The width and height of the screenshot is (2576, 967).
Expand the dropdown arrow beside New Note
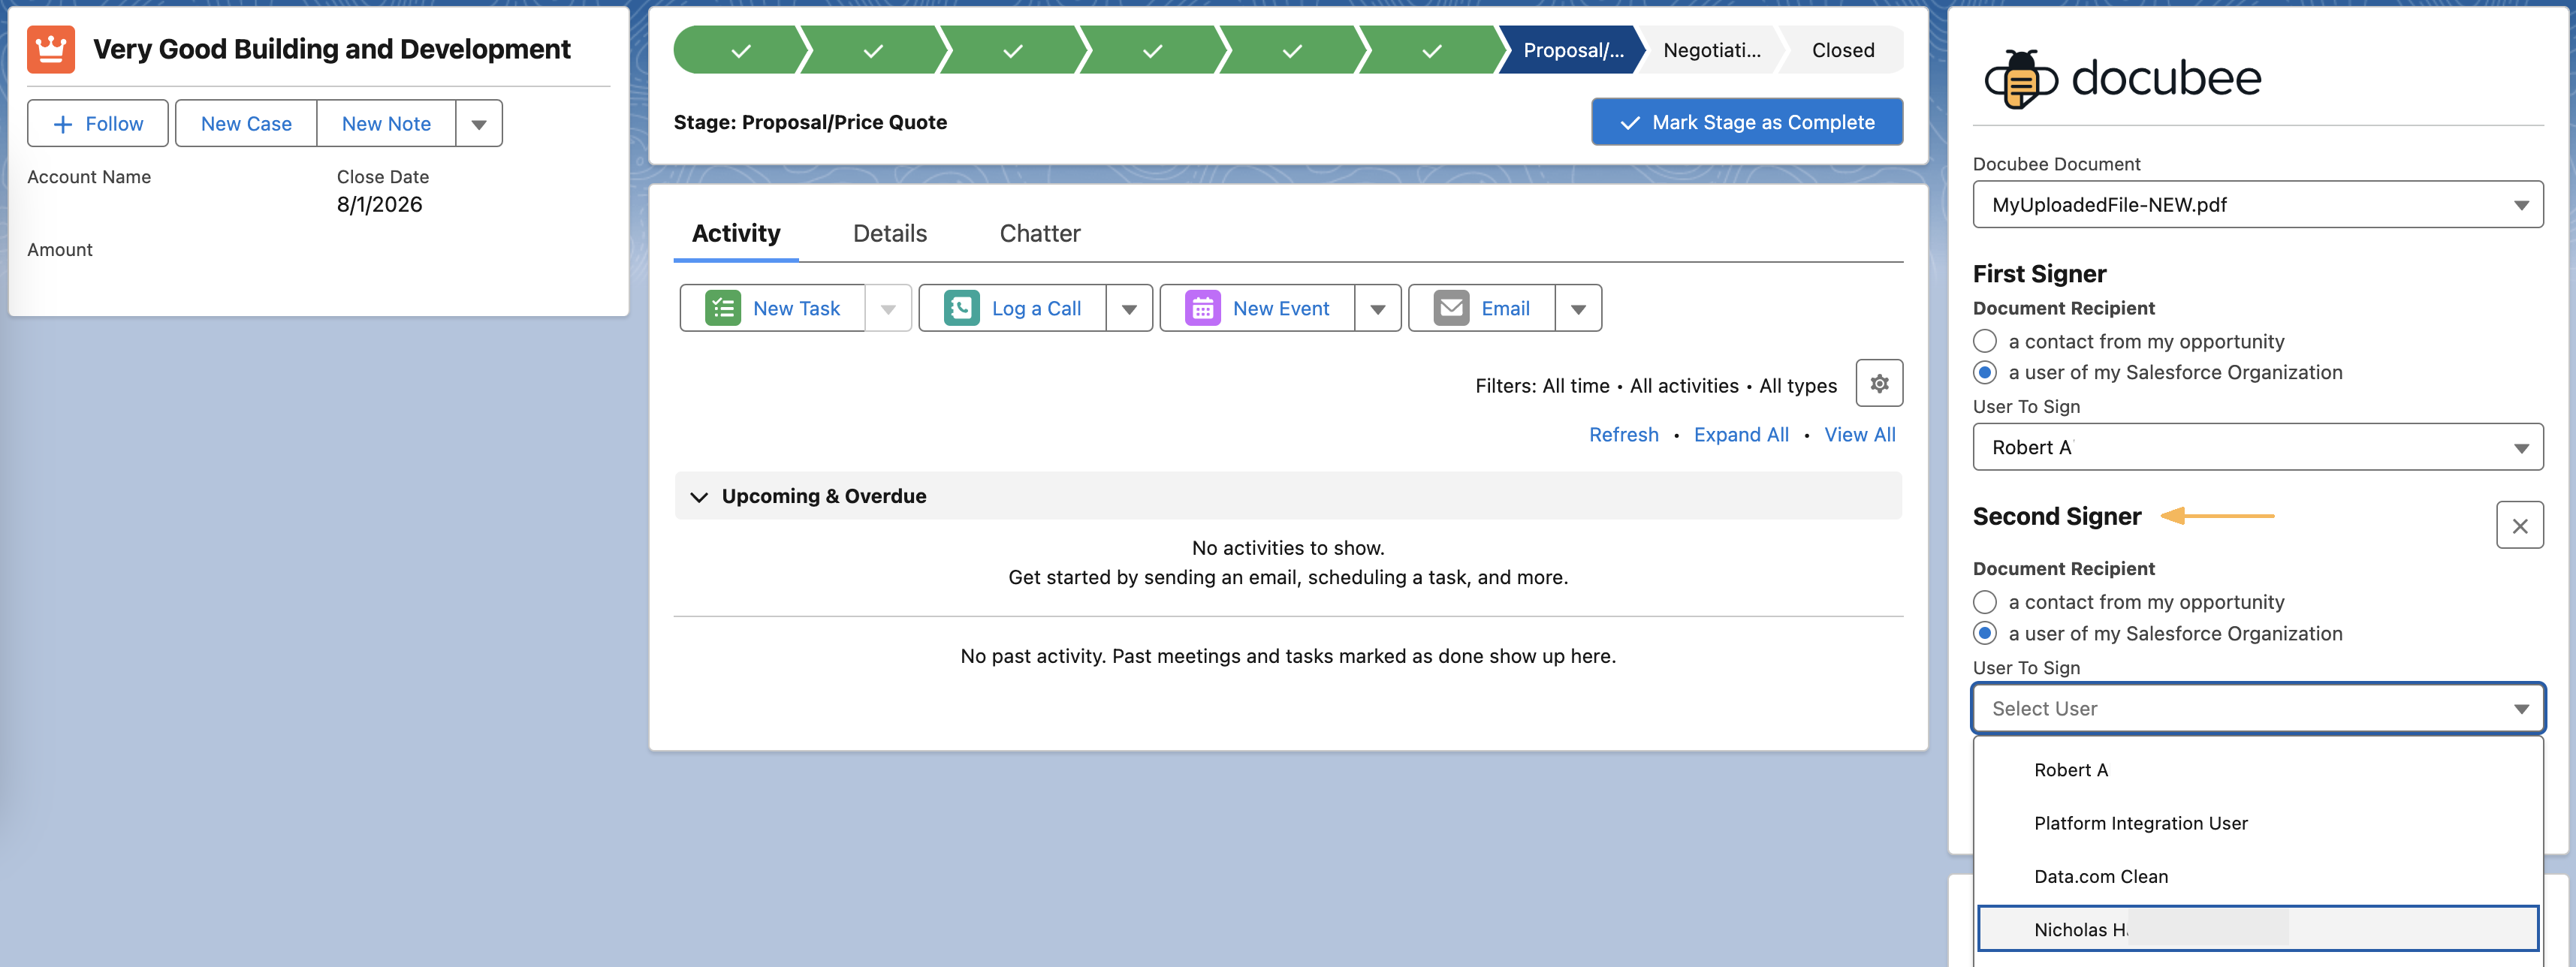tap(478, 124)
